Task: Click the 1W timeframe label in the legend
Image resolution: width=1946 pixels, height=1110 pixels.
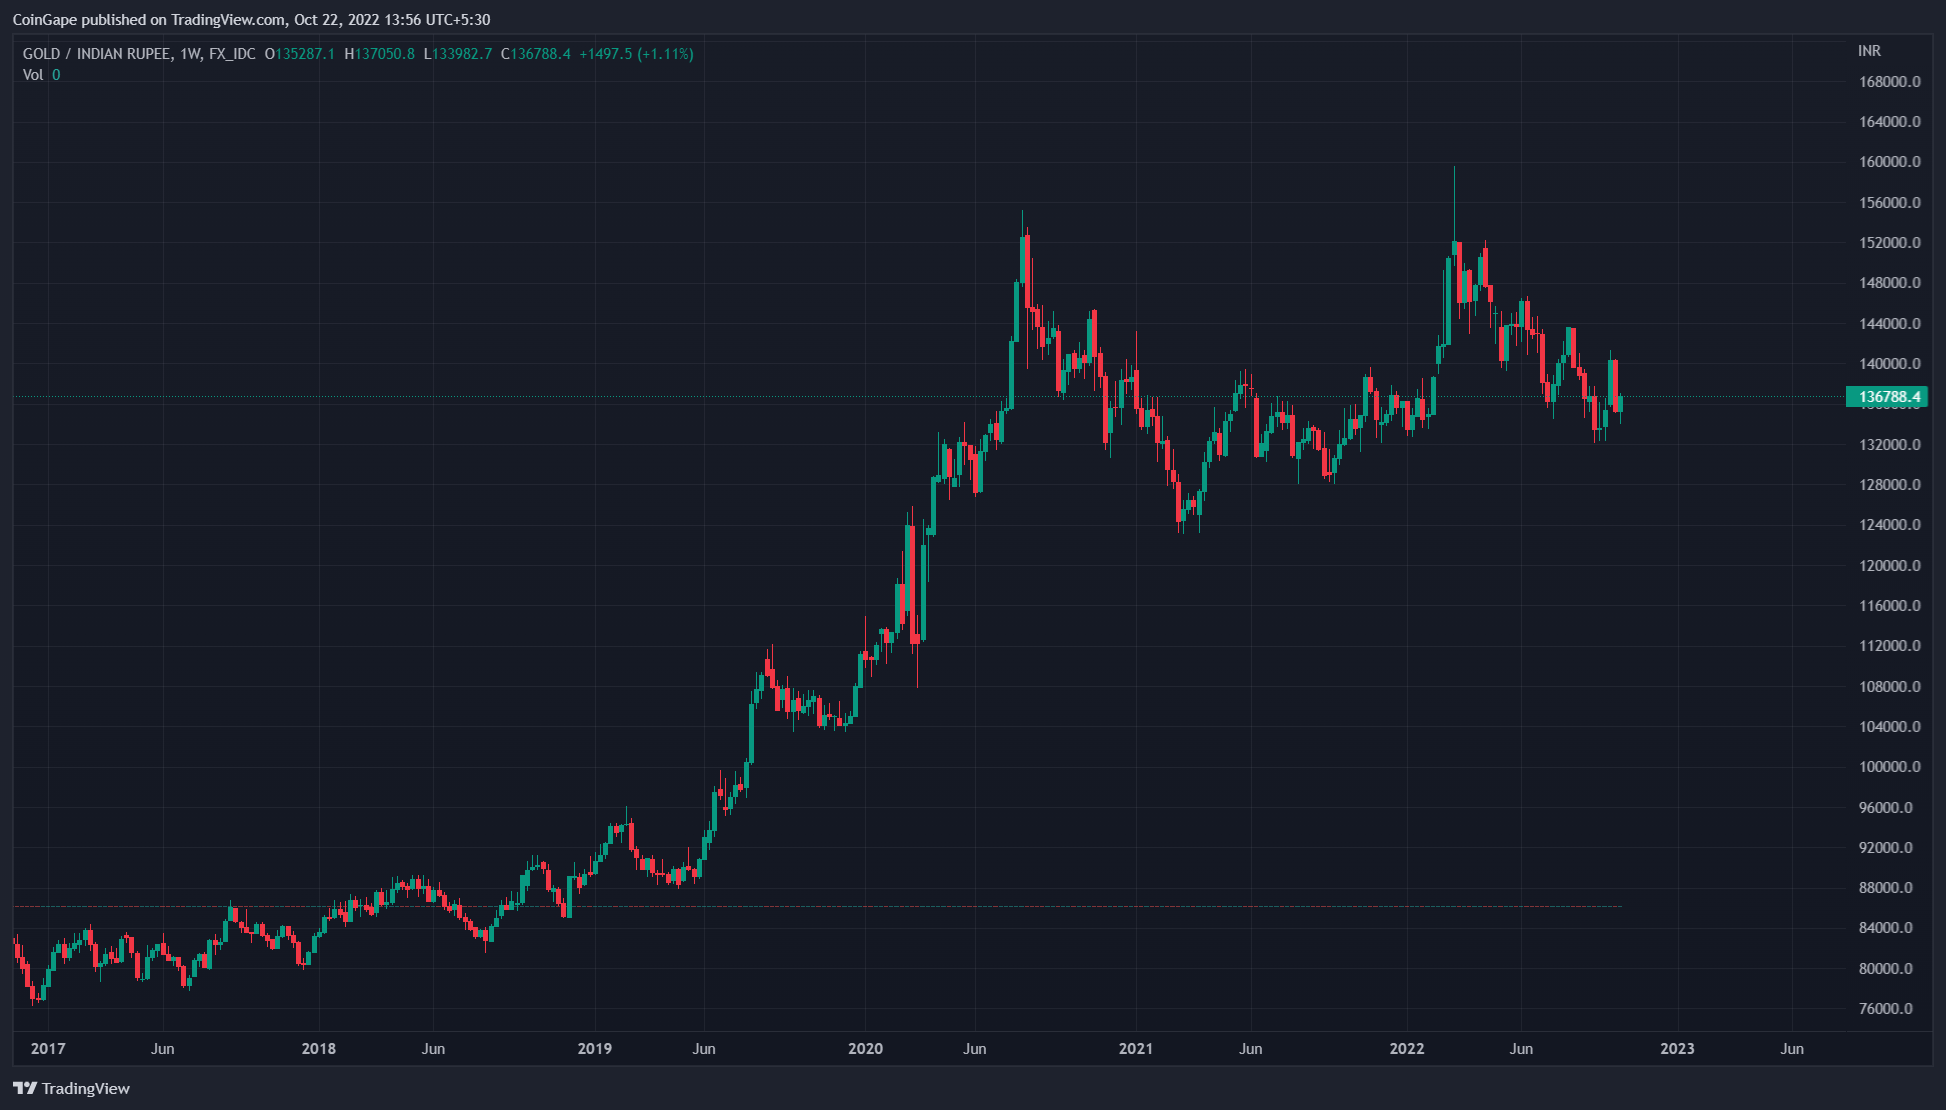Action: tap(190, 54)
